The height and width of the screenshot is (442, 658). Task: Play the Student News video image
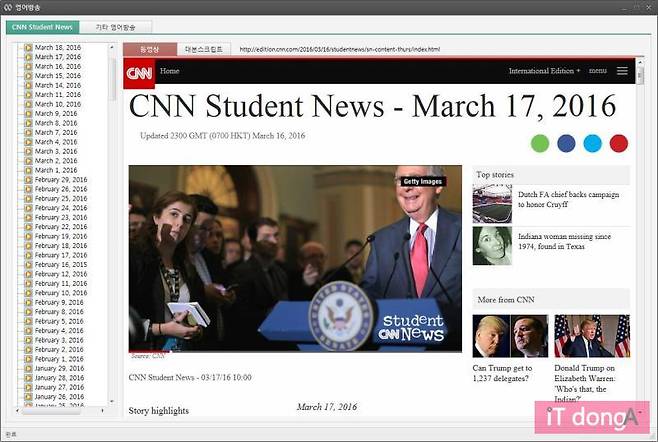[295, 258]
